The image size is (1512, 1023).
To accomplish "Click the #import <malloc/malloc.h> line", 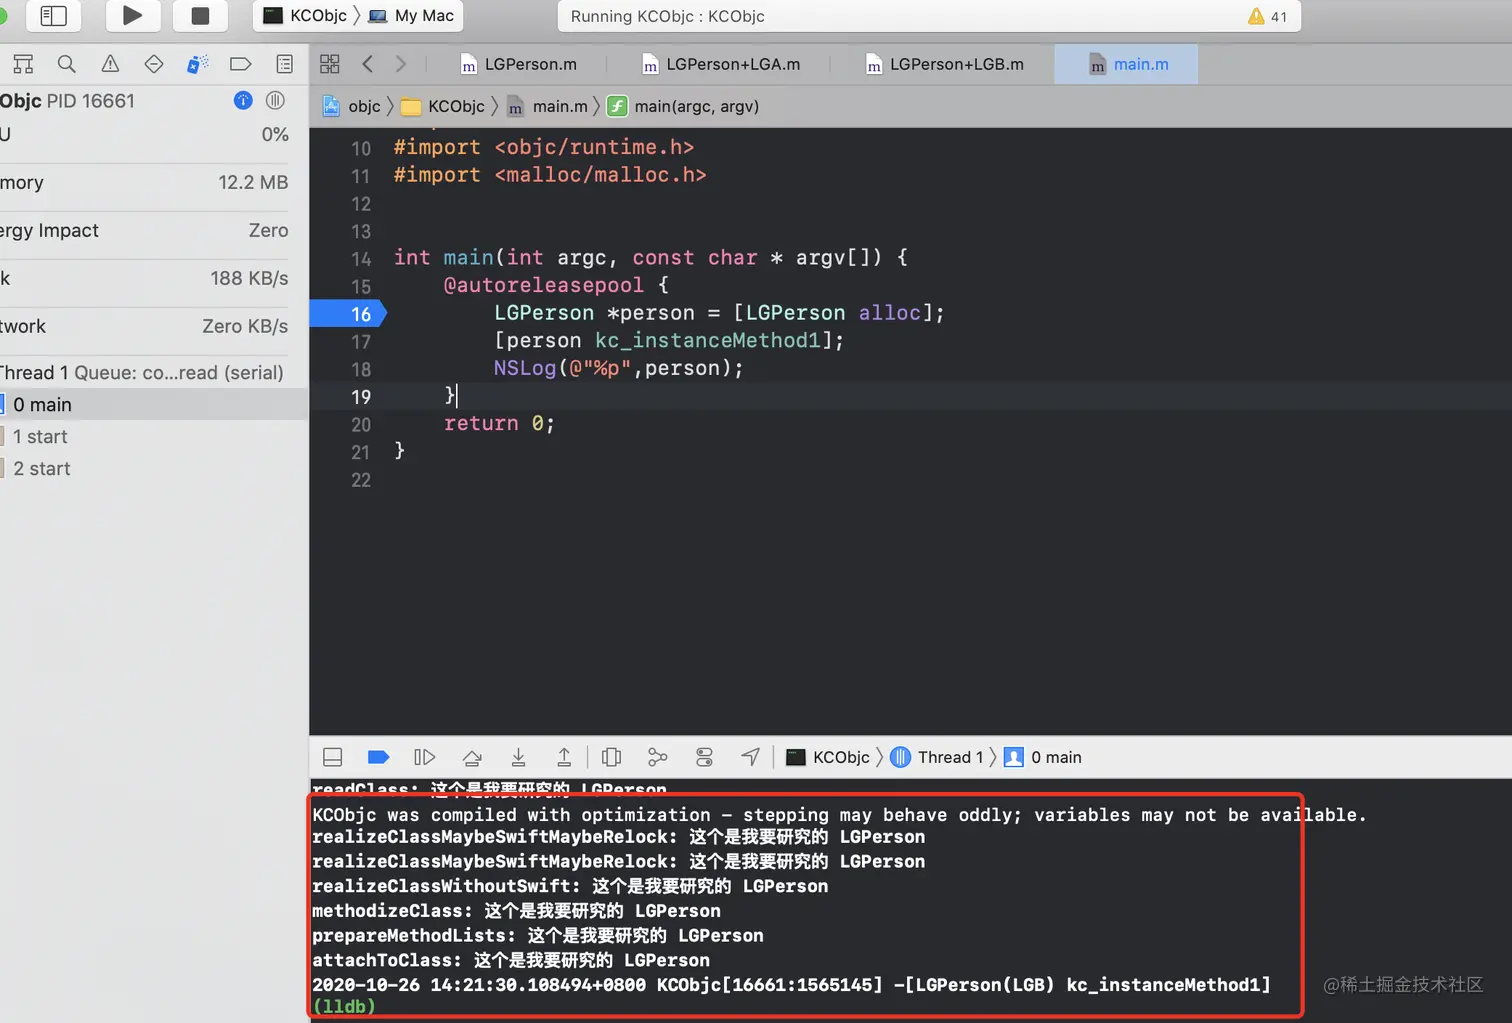I will click(x=550, y=175).
